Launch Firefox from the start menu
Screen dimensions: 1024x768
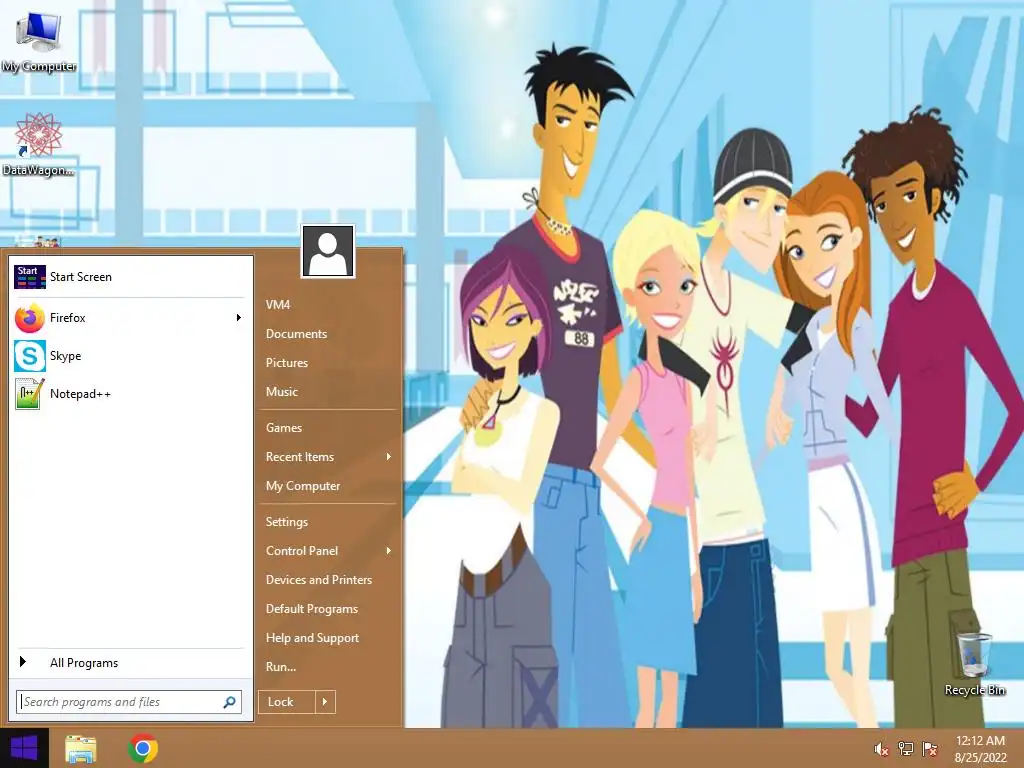point(131,318)
